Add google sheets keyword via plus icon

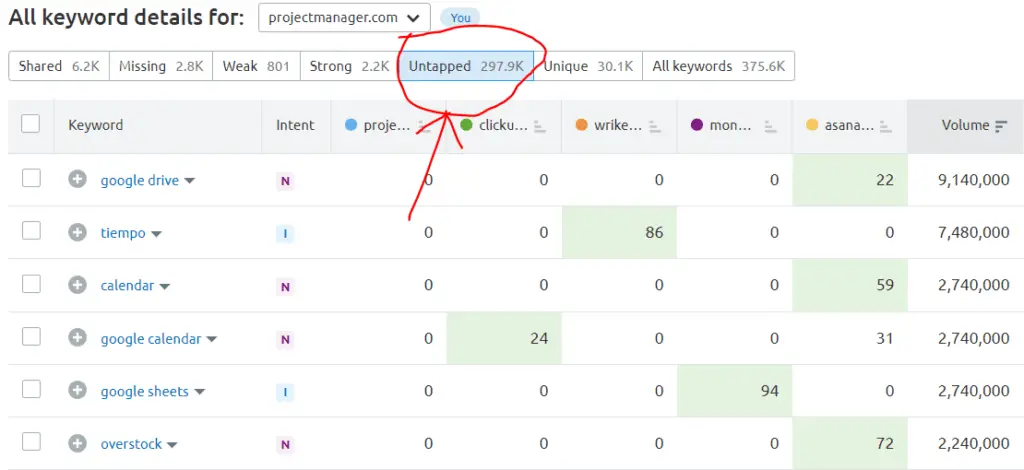point(78,391)
